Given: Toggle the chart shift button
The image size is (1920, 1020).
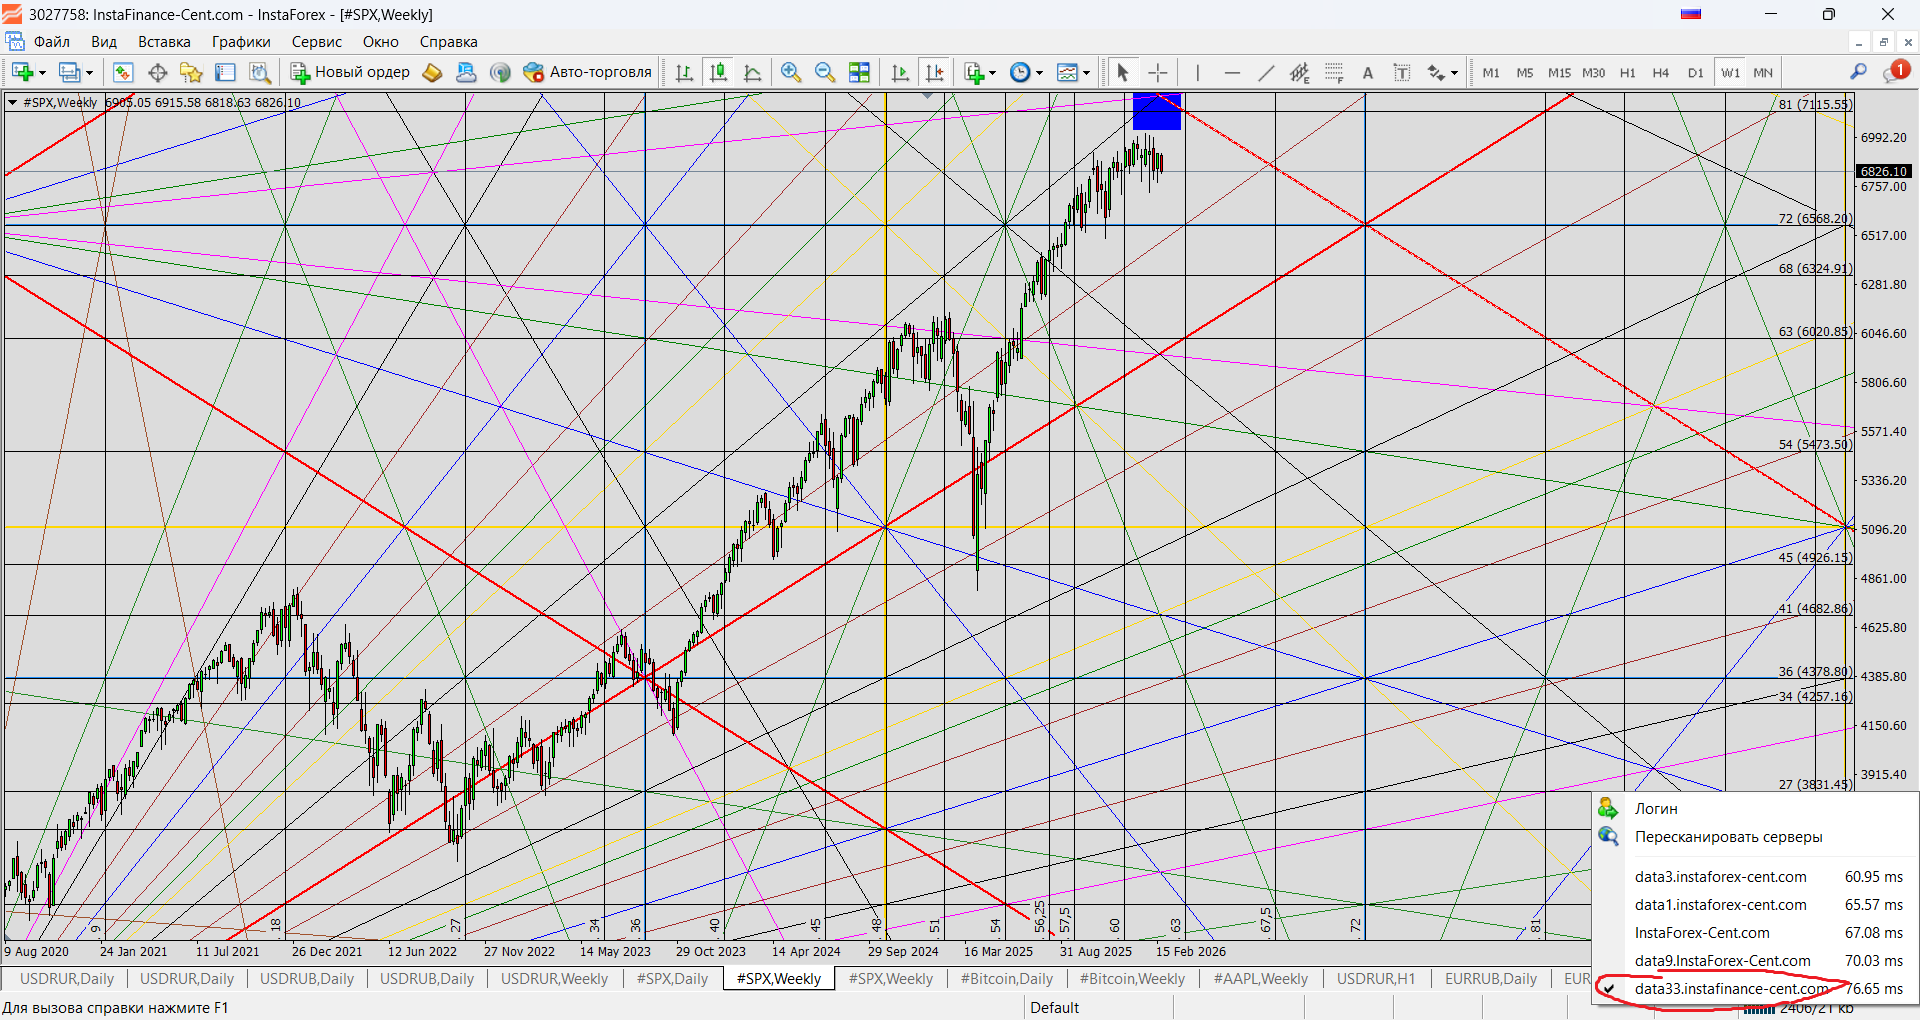Looking at the screenshot, I should tap(934, 72).
